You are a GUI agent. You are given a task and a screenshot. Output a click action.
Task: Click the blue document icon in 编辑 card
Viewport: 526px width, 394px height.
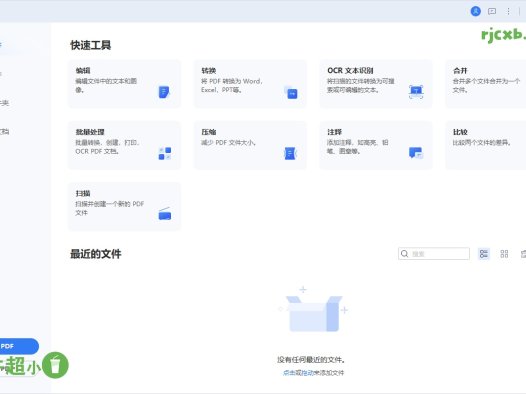(164, 92)
